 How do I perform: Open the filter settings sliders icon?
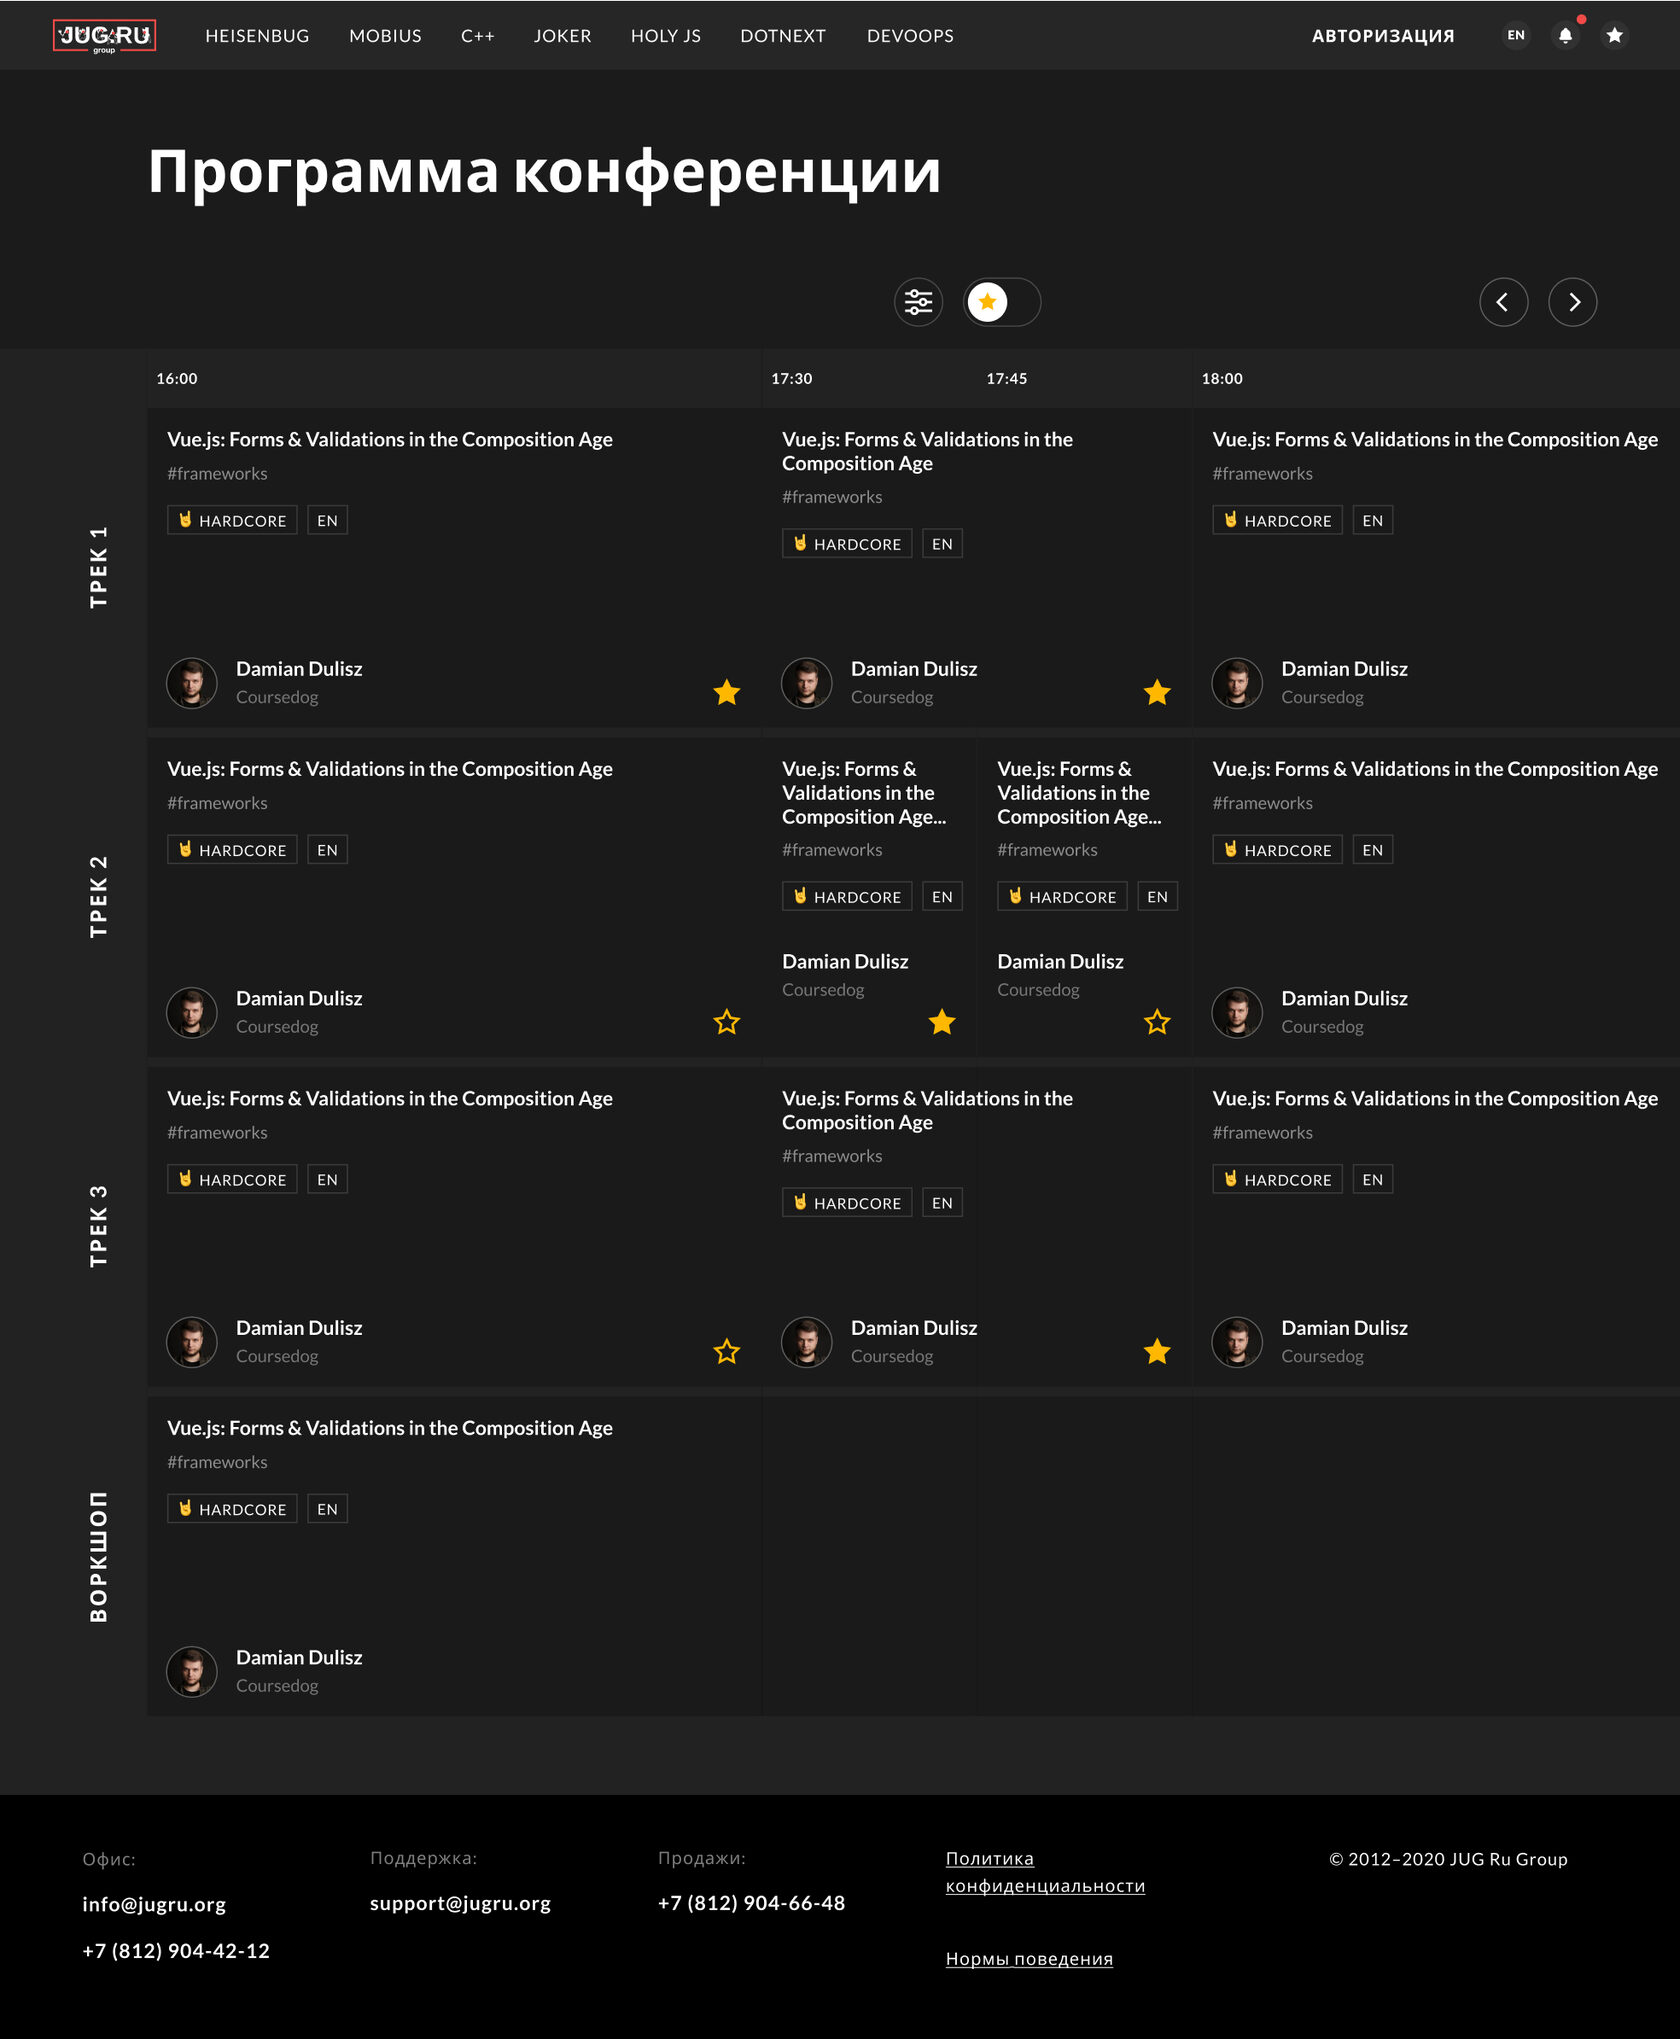[x=918, y=302]
